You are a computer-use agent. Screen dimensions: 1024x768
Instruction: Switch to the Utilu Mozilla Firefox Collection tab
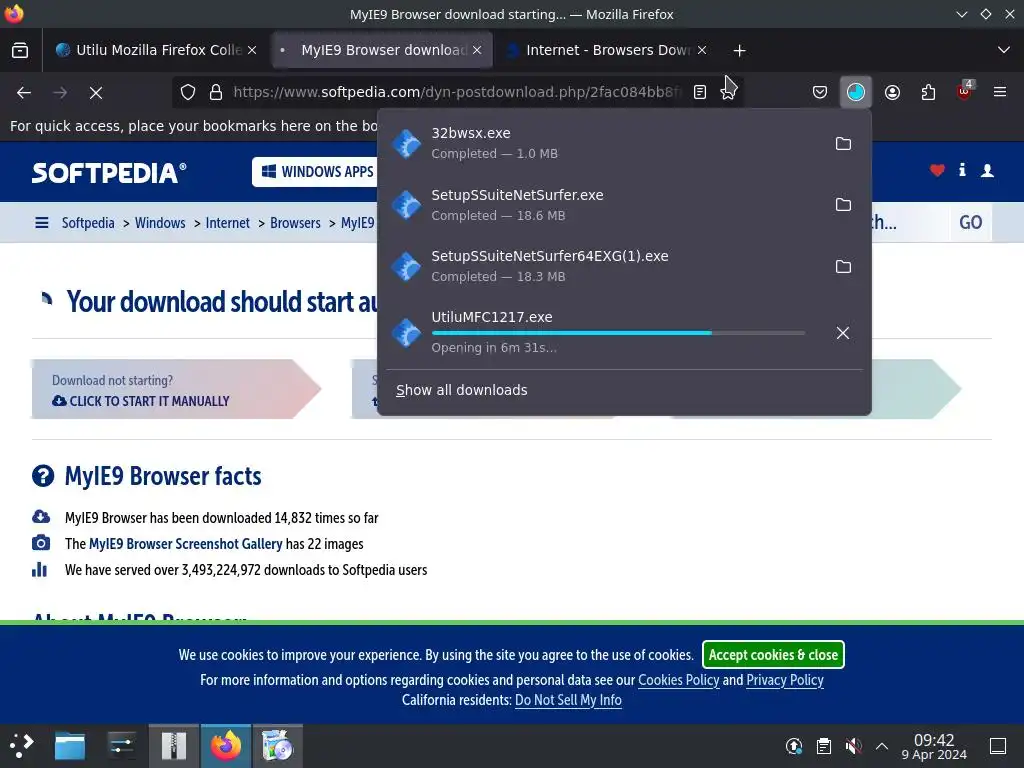click(159, 50)
